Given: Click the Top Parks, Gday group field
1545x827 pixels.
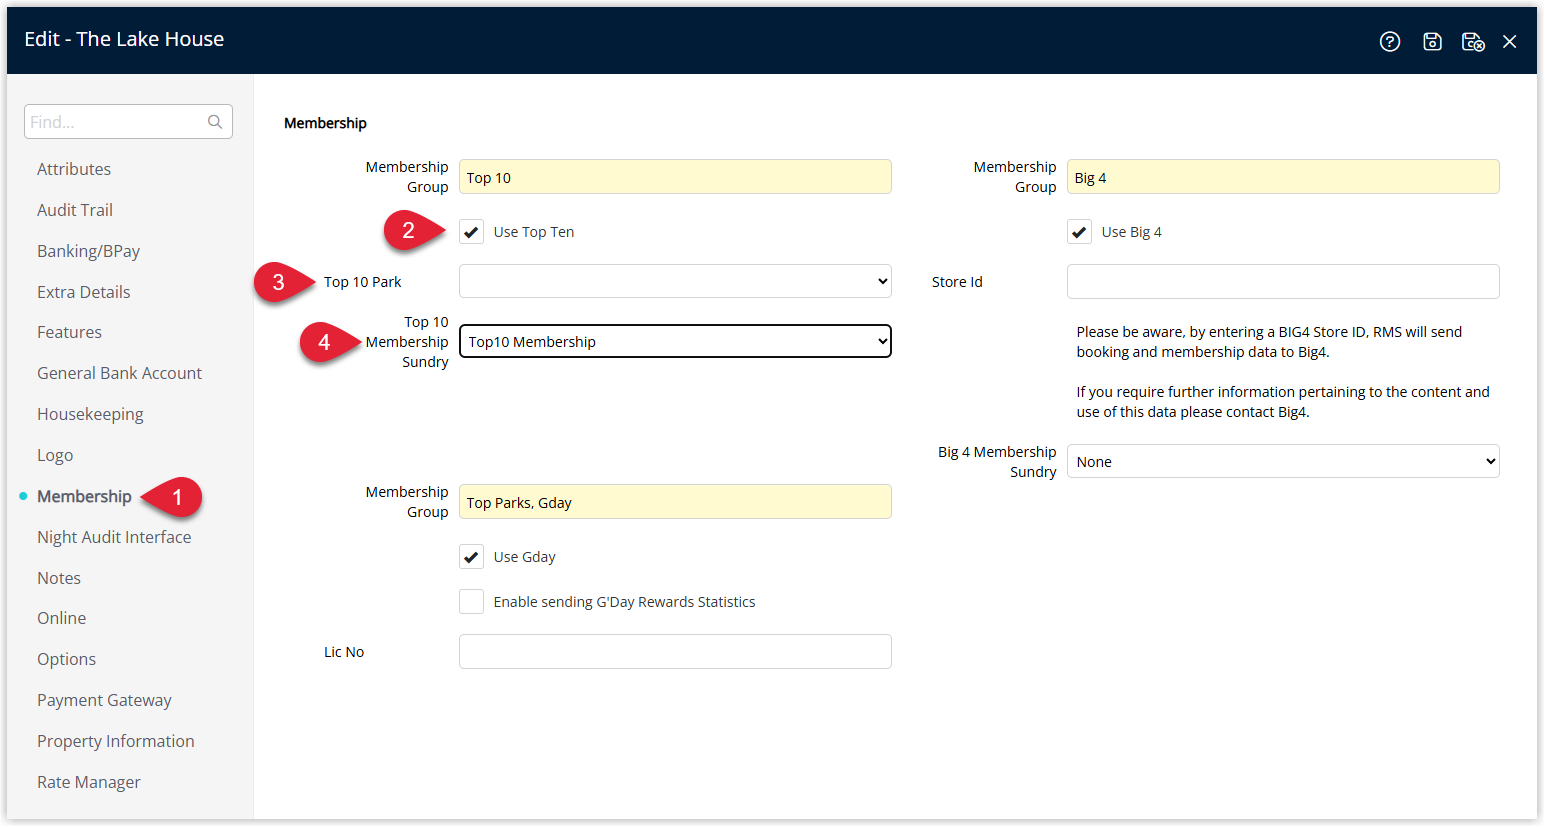Looking at the screenshot, I should (x=675, y=502).
